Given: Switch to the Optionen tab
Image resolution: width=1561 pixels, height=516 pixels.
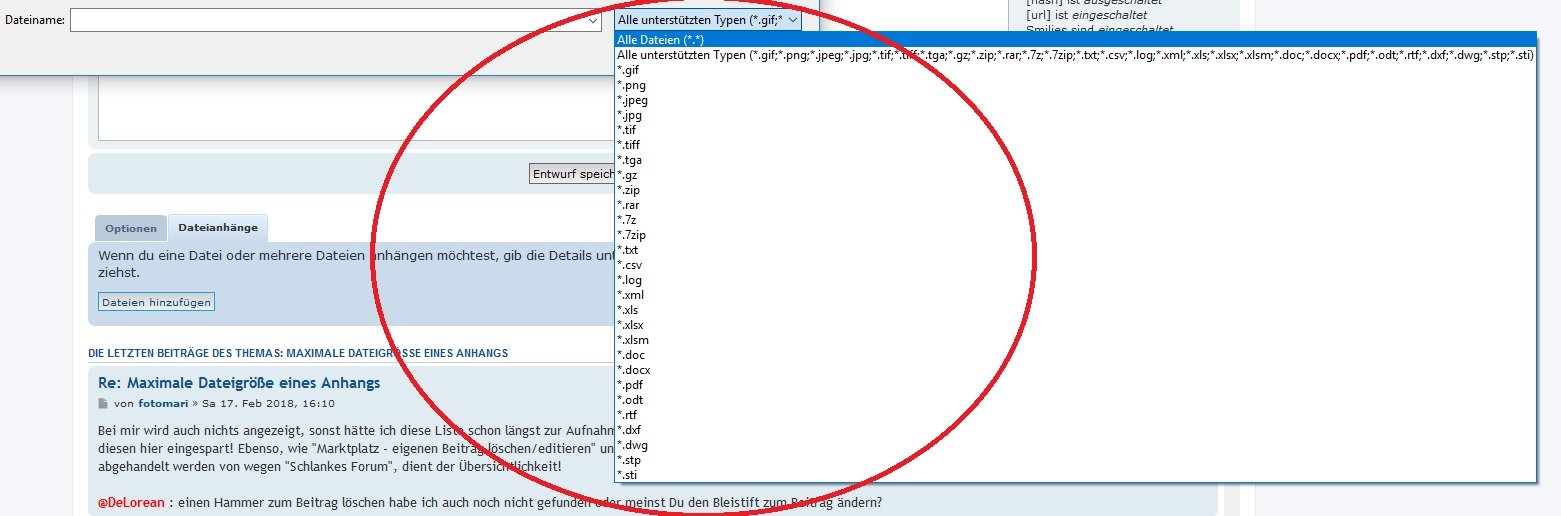Looking at the screenshot, I should (x=131, y=228).
